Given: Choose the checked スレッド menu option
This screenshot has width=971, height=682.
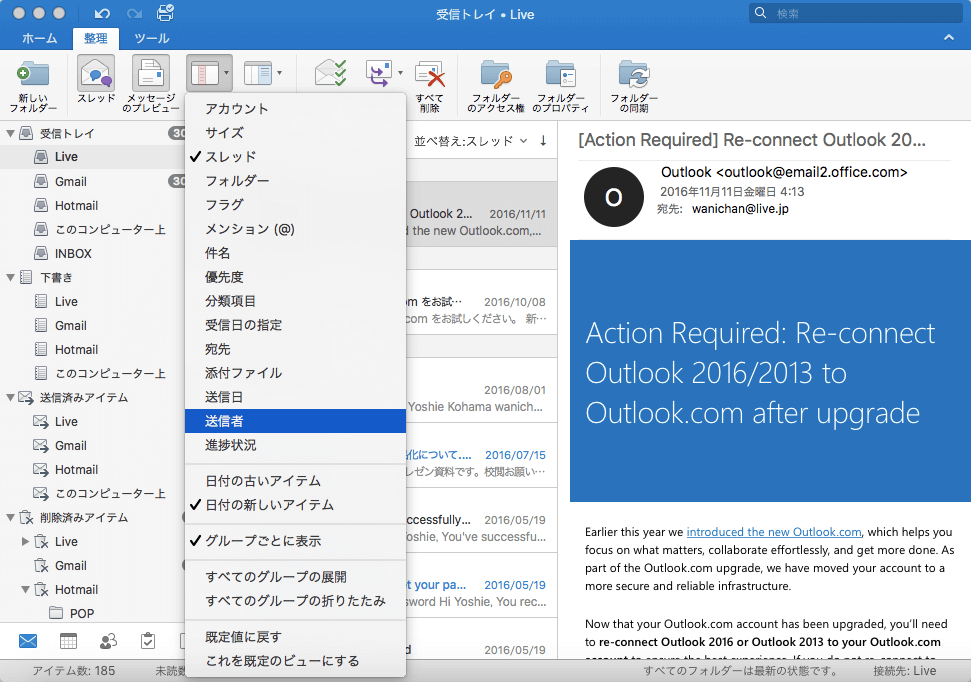Looking at the screenshot, I should pyautogui.click(x=295, y=157).
